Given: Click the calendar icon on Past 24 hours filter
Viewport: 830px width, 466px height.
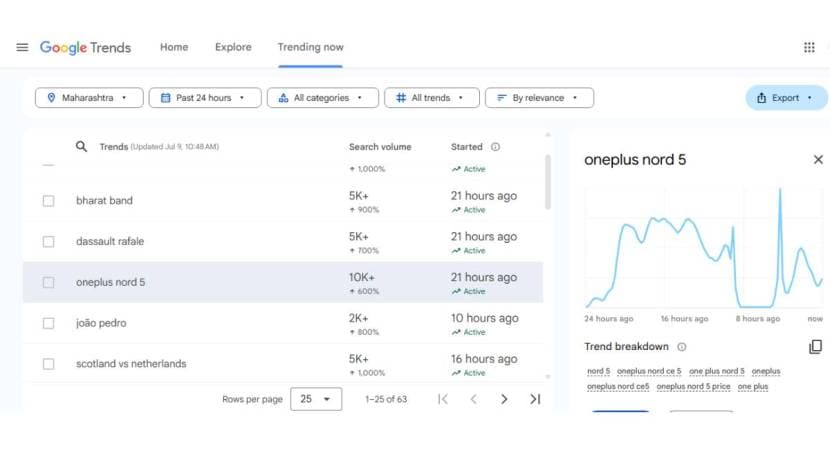Looking at the screenshot, I should pos(166,98).
